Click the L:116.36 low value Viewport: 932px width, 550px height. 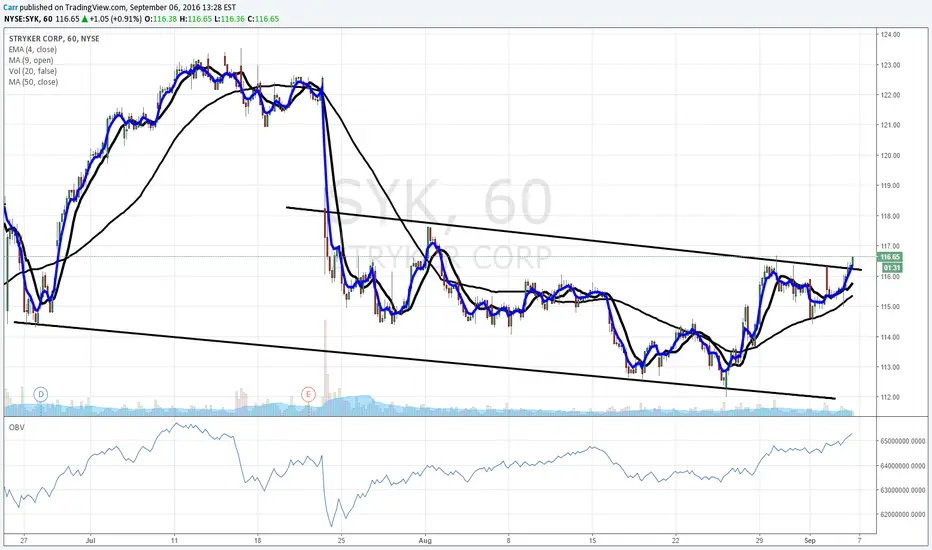(229, 18)
